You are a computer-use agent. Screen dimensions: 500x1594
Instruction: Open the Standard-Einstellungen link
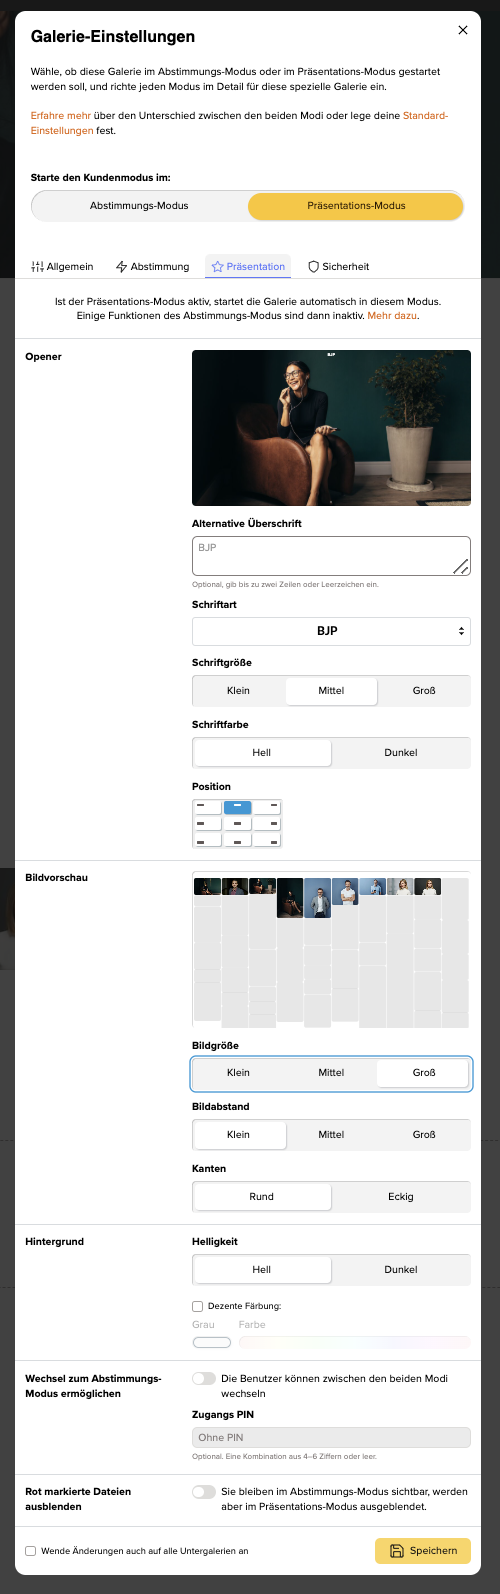(239, 123)
